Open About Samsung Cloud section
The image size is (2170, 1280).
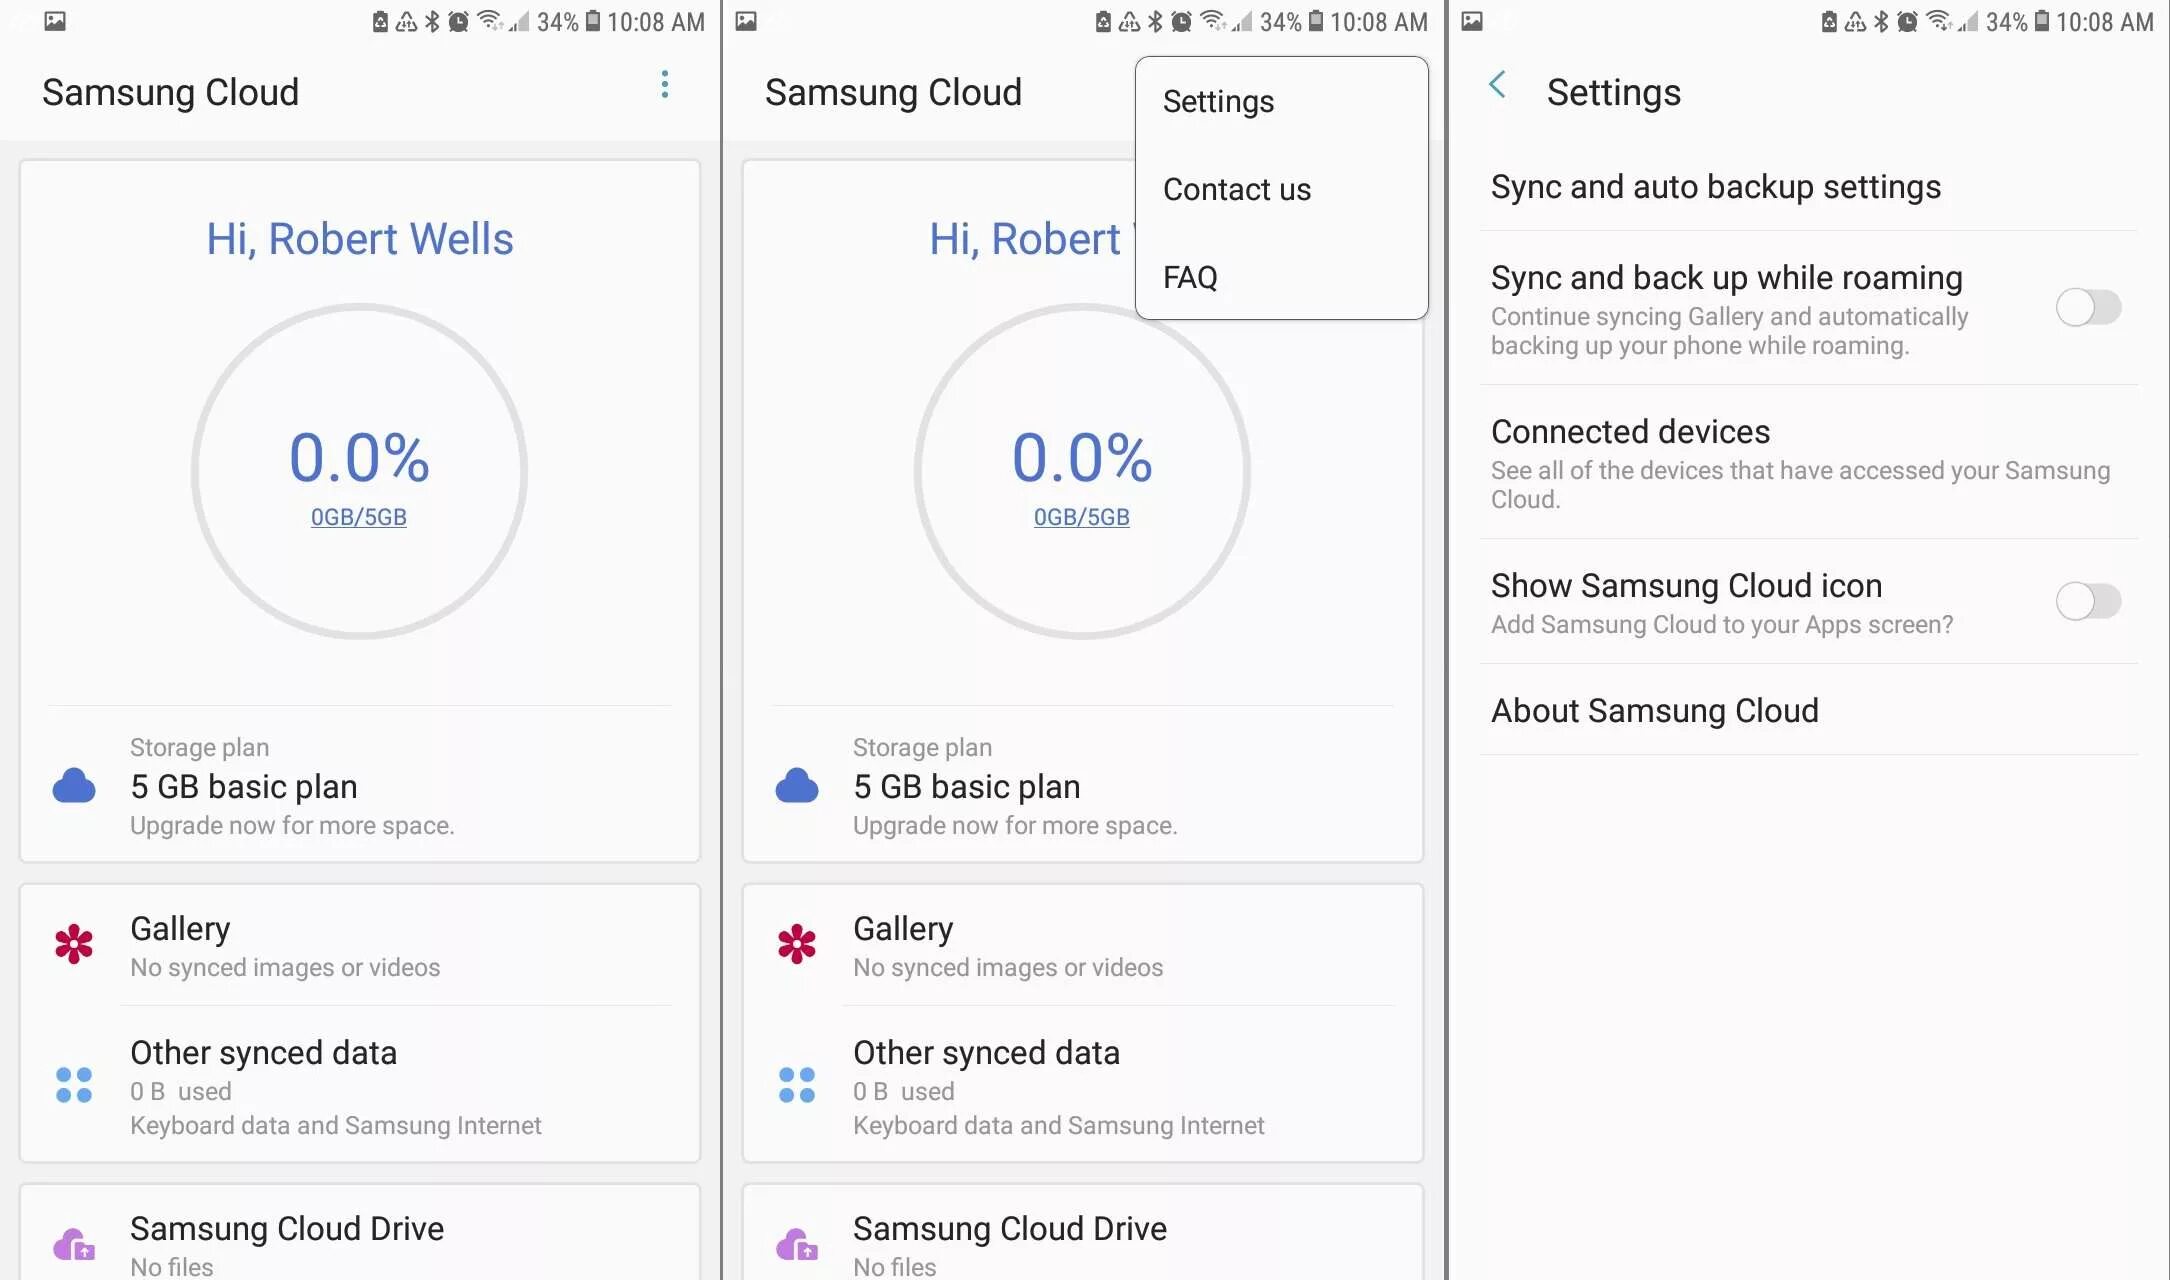click(x=1655, y=709)
